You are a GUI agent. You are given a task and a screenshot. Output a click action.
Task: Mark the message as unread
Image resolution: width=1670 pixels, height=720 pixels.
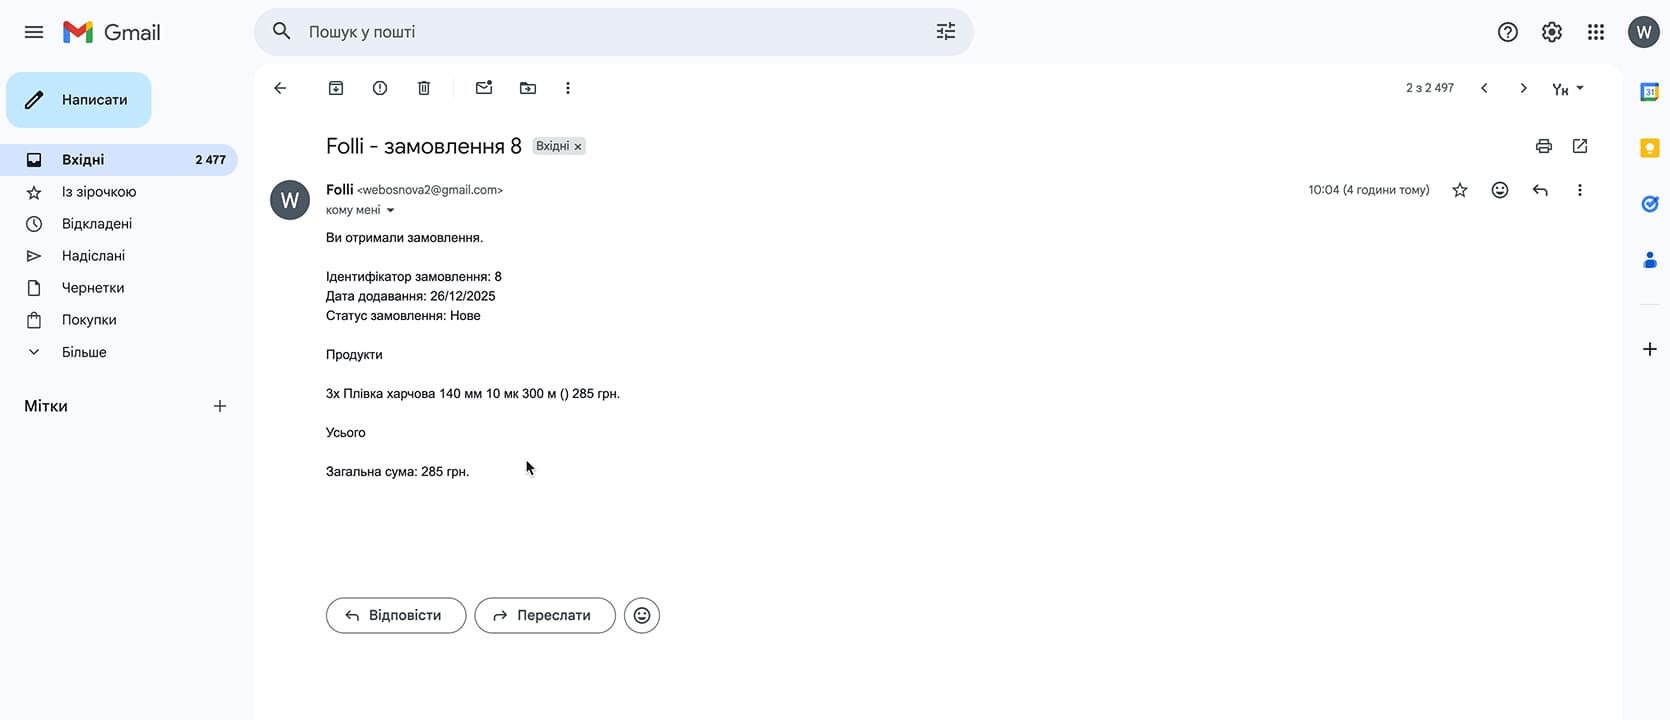pos(484,88)
